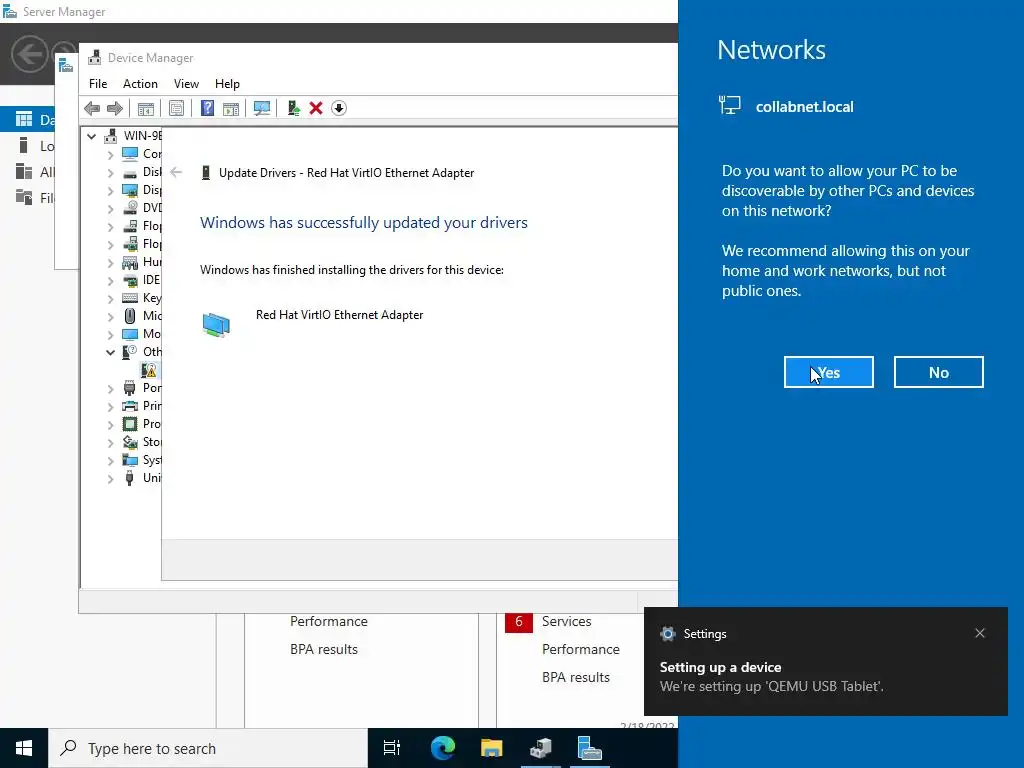This screenshot has width=1024, height=768.
Task: Click the WIN-9E computer name in tree
Action: [142, 136]
